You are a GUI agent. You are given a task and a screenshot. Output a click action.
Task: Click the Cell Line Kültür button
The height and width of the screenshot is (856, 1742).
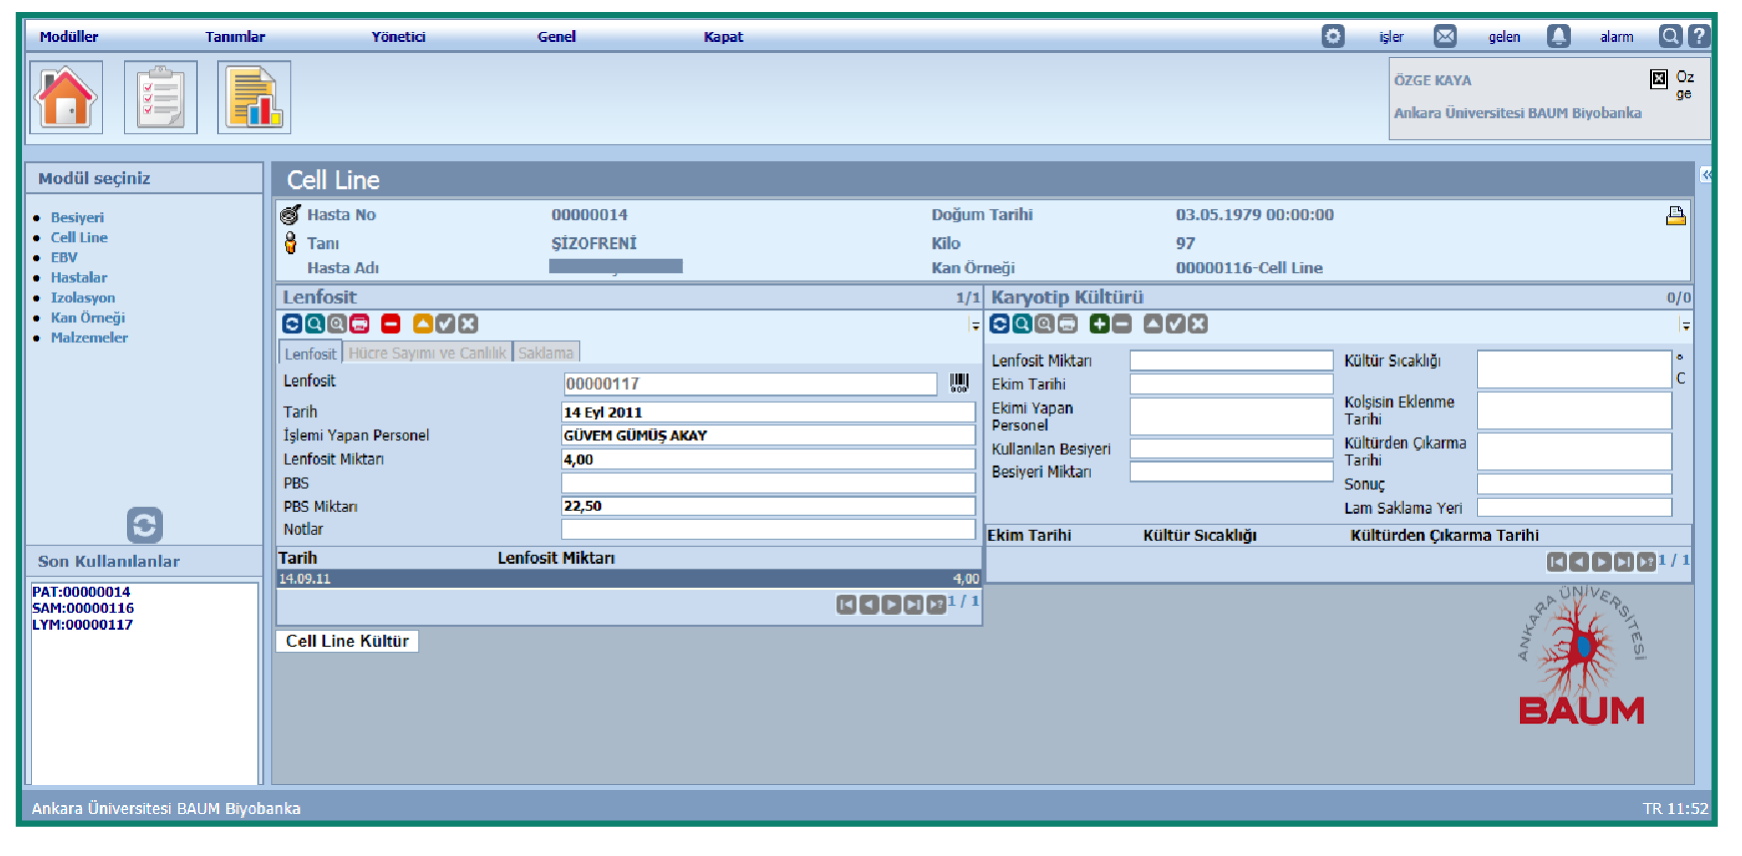pyautogui.click(x=347, y=641)
